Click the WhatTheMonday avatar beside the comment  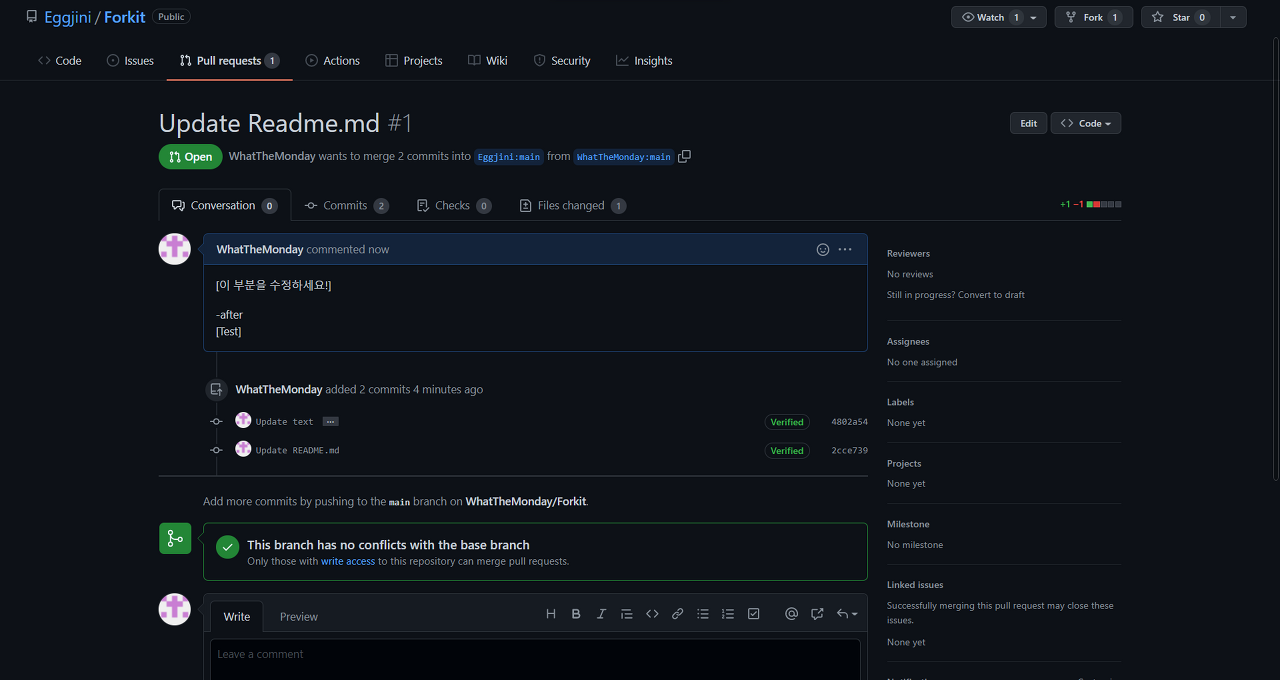pyautogui.click(x=175, y=249)
